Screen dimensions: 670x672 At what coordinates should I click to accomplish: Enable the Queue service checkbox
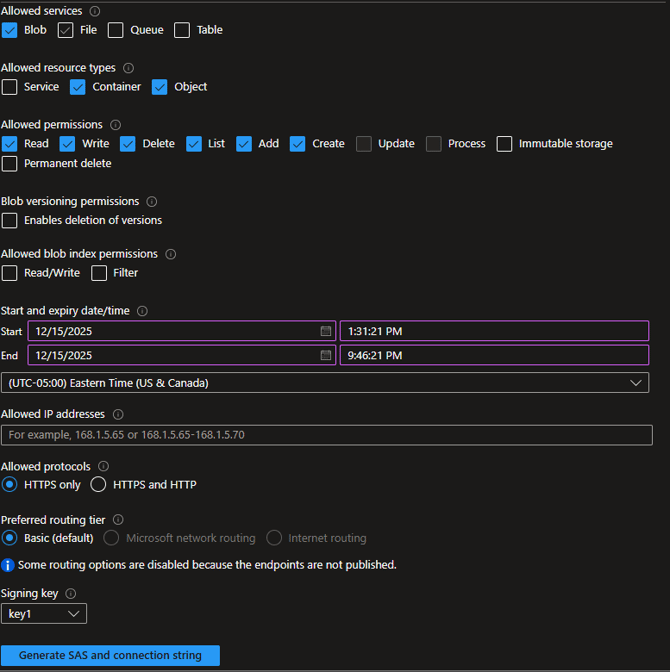[116, 30]
